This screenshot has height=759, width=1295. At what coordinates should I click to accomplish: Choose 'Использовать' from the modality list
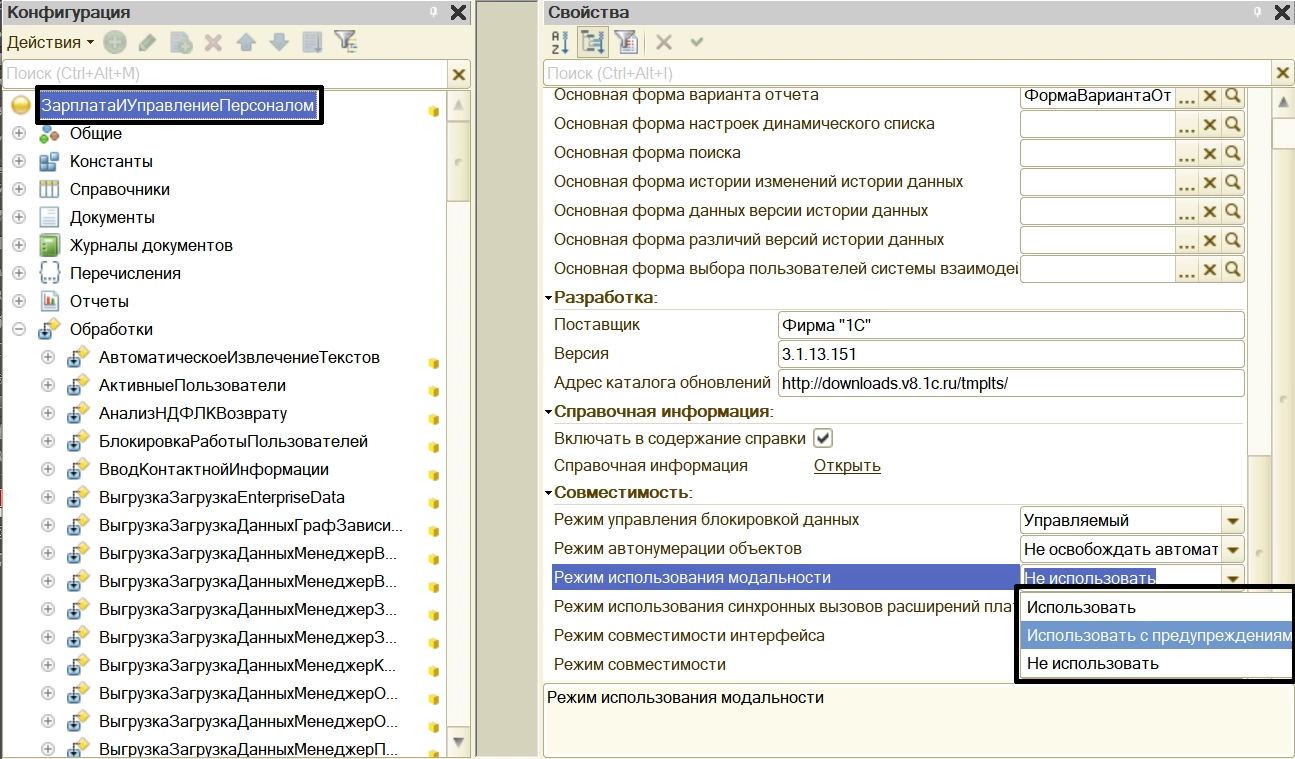[1081, 607]
